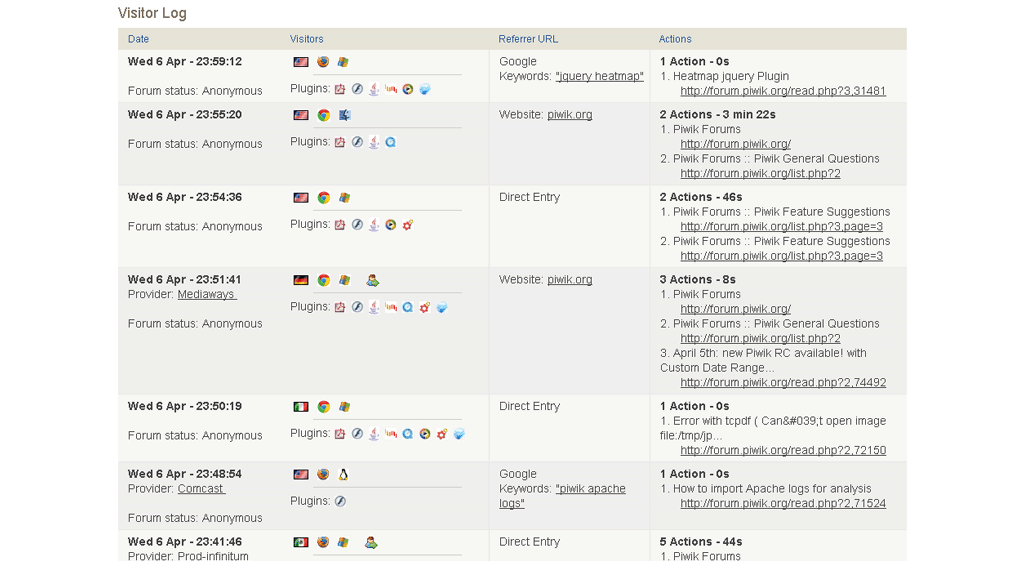
Task: Open the Mediaways provider link
Action: [x=206, y=294]
